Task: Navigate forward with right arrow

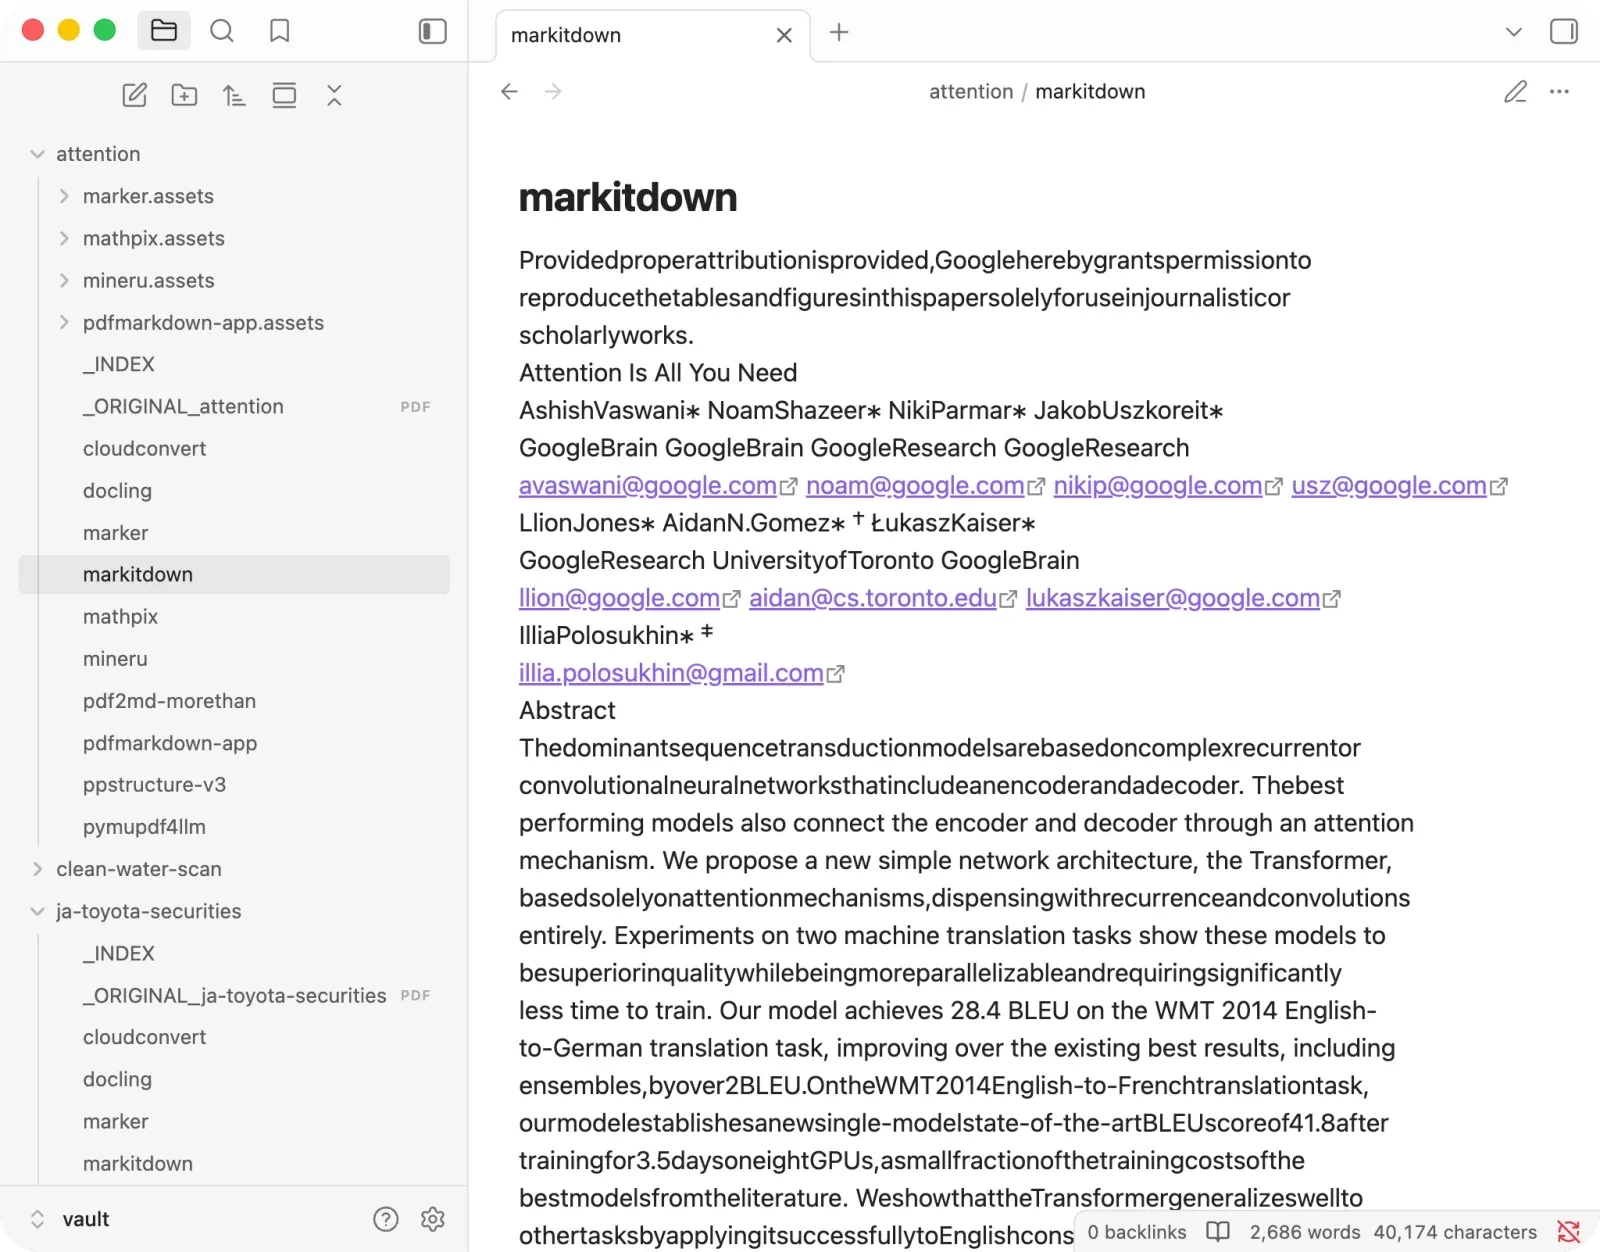Action: coord(553,91)
